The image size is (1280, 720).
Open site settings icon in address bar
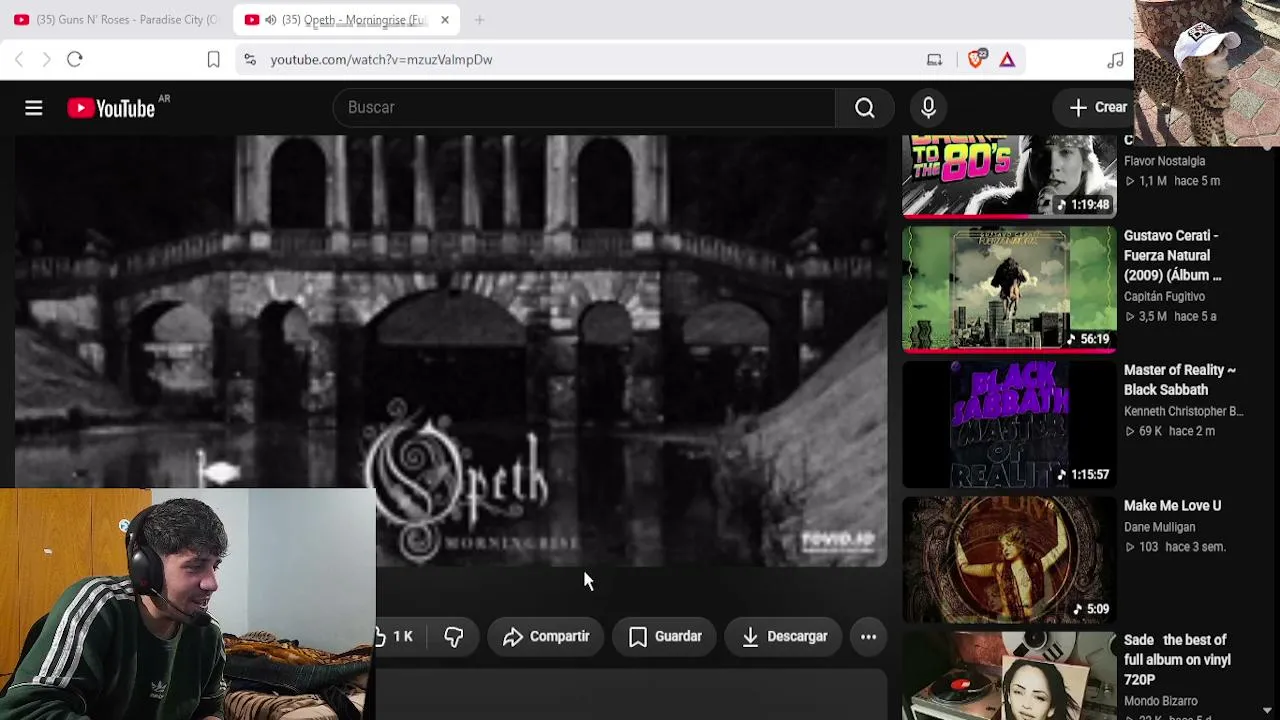tap(250, 60)
